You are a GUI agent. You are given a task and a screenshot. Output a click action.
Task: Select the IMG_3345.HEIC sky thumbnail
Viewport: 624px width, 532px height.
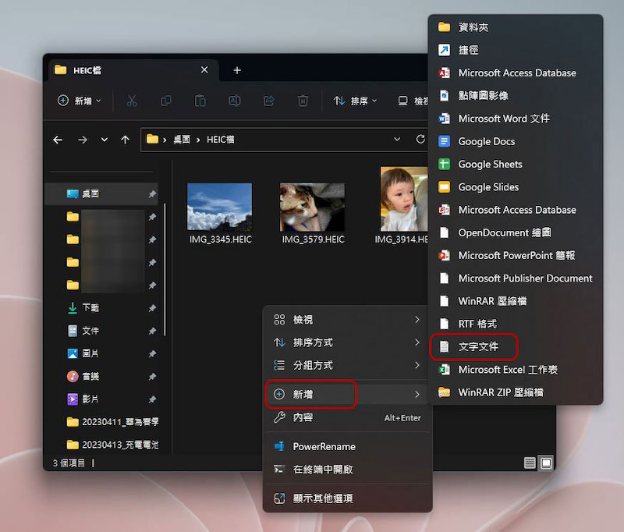tap(219, 207)
